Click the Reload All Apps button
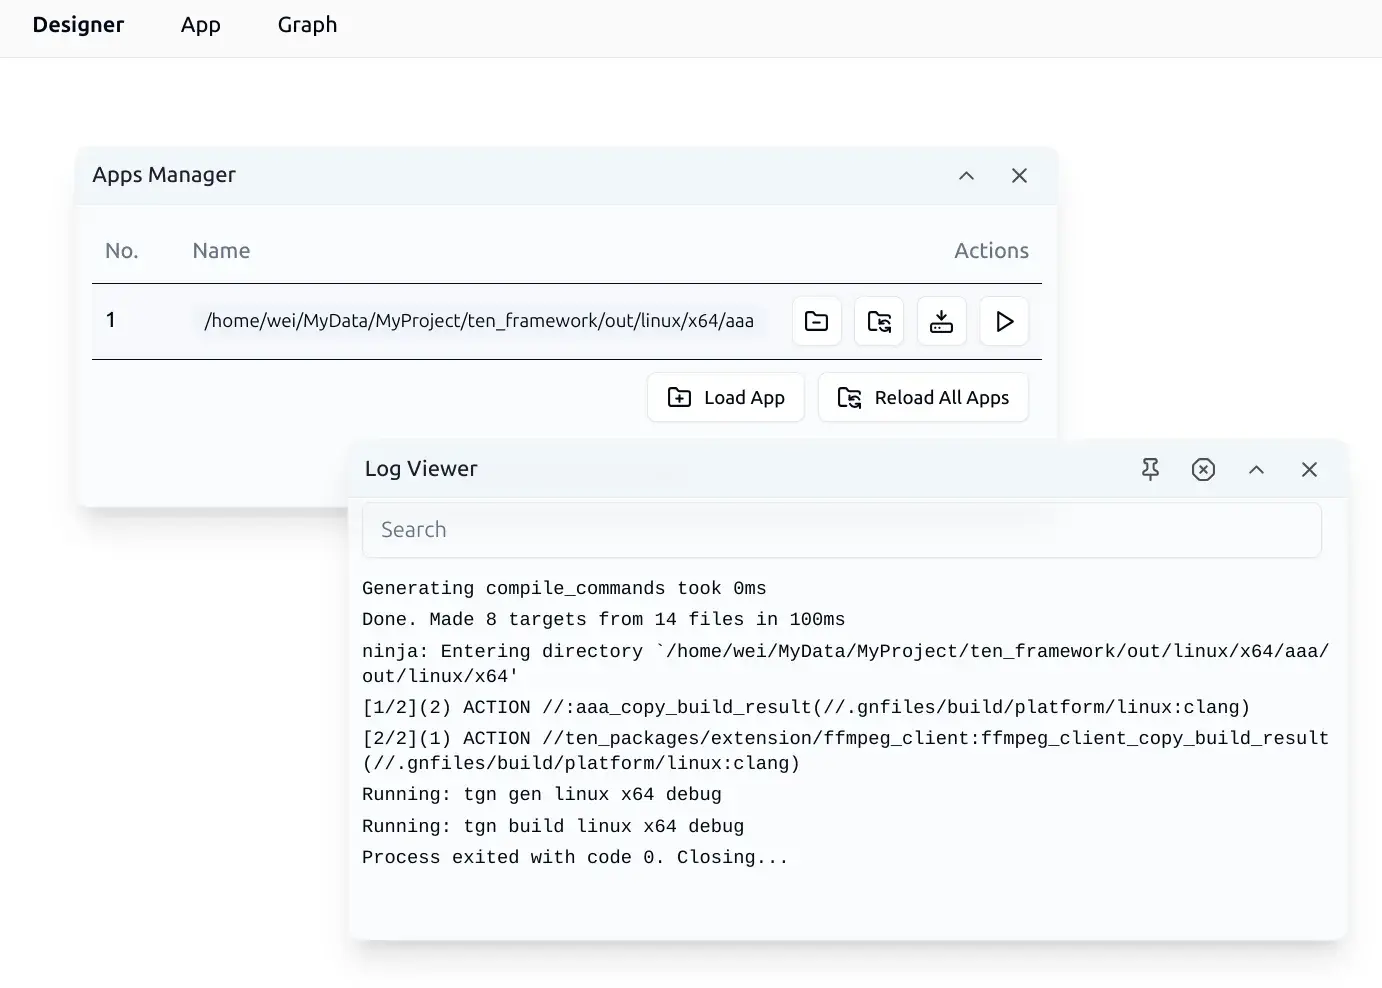This screenshot has width=1382, height=988. coord(923,397)
